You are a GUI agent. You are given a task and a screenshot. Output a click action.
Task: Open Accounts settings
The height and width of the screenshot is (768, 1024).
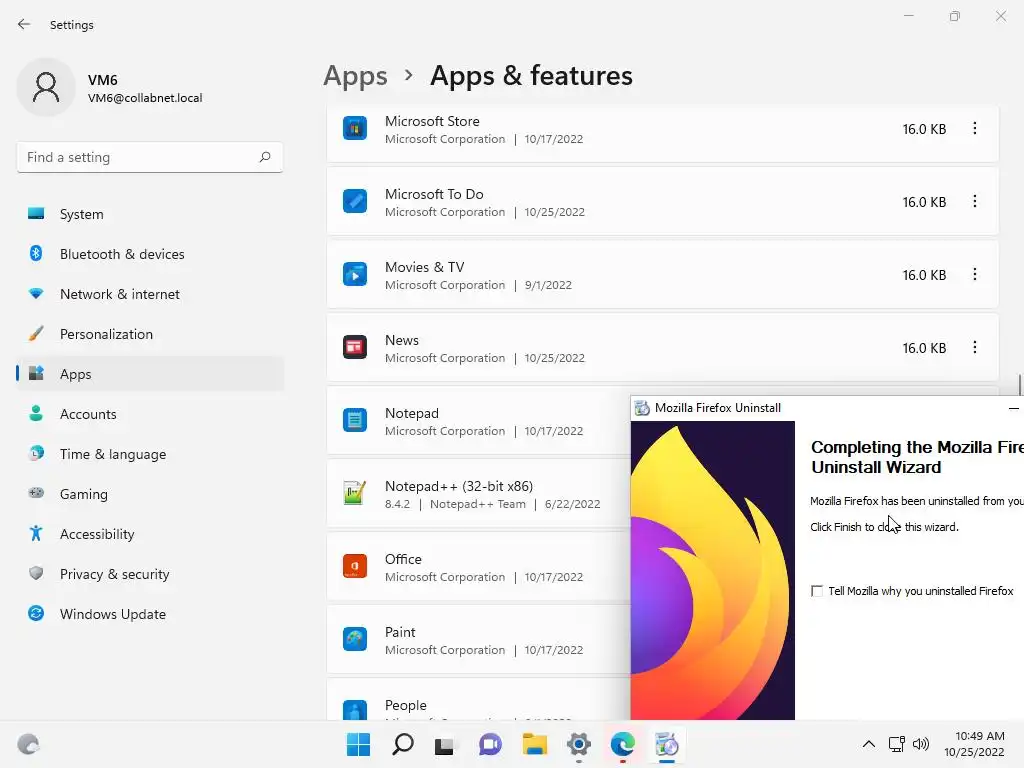pyautogui.click(x=150, y=414)
